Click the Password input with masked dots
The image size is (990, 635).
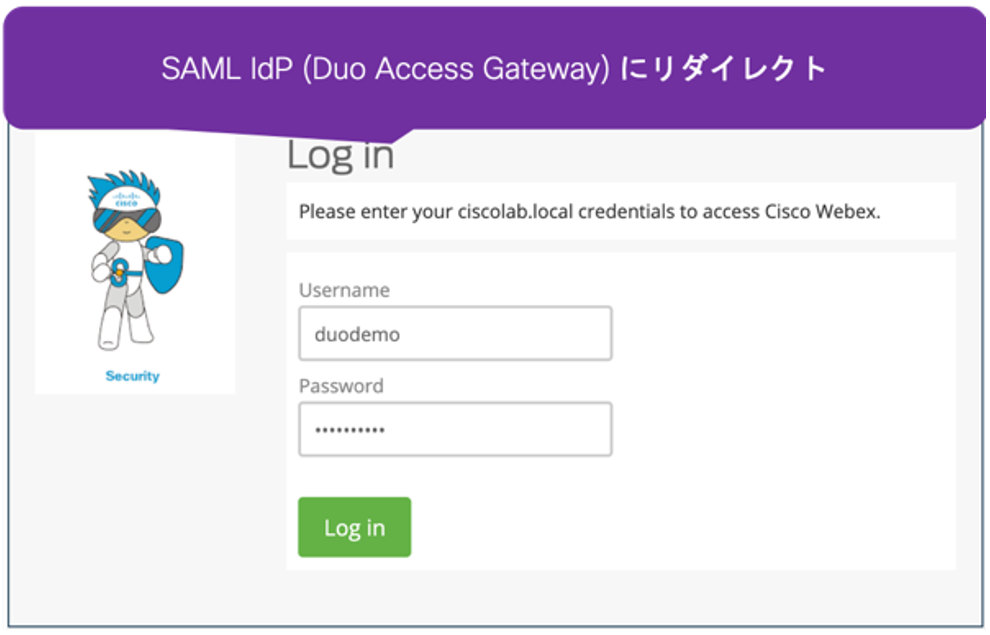pos(455,429)
